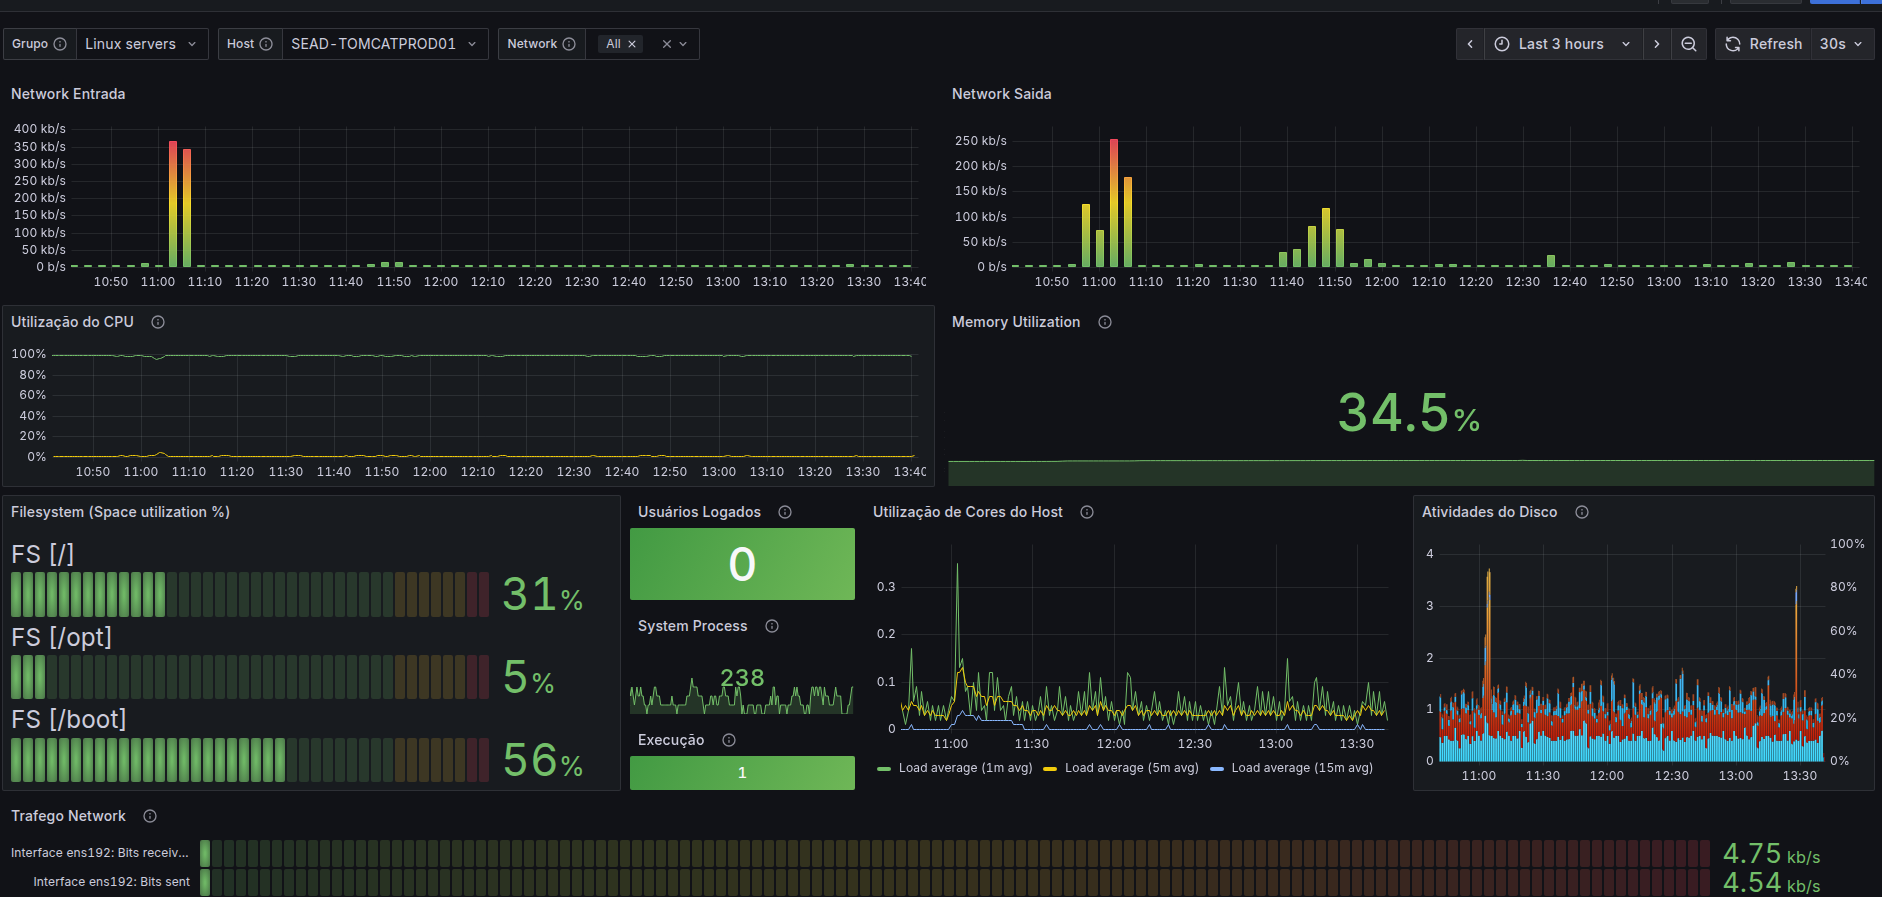Shift time range forward with right arrow
1882x897 pixels.
coord(1657,44)
